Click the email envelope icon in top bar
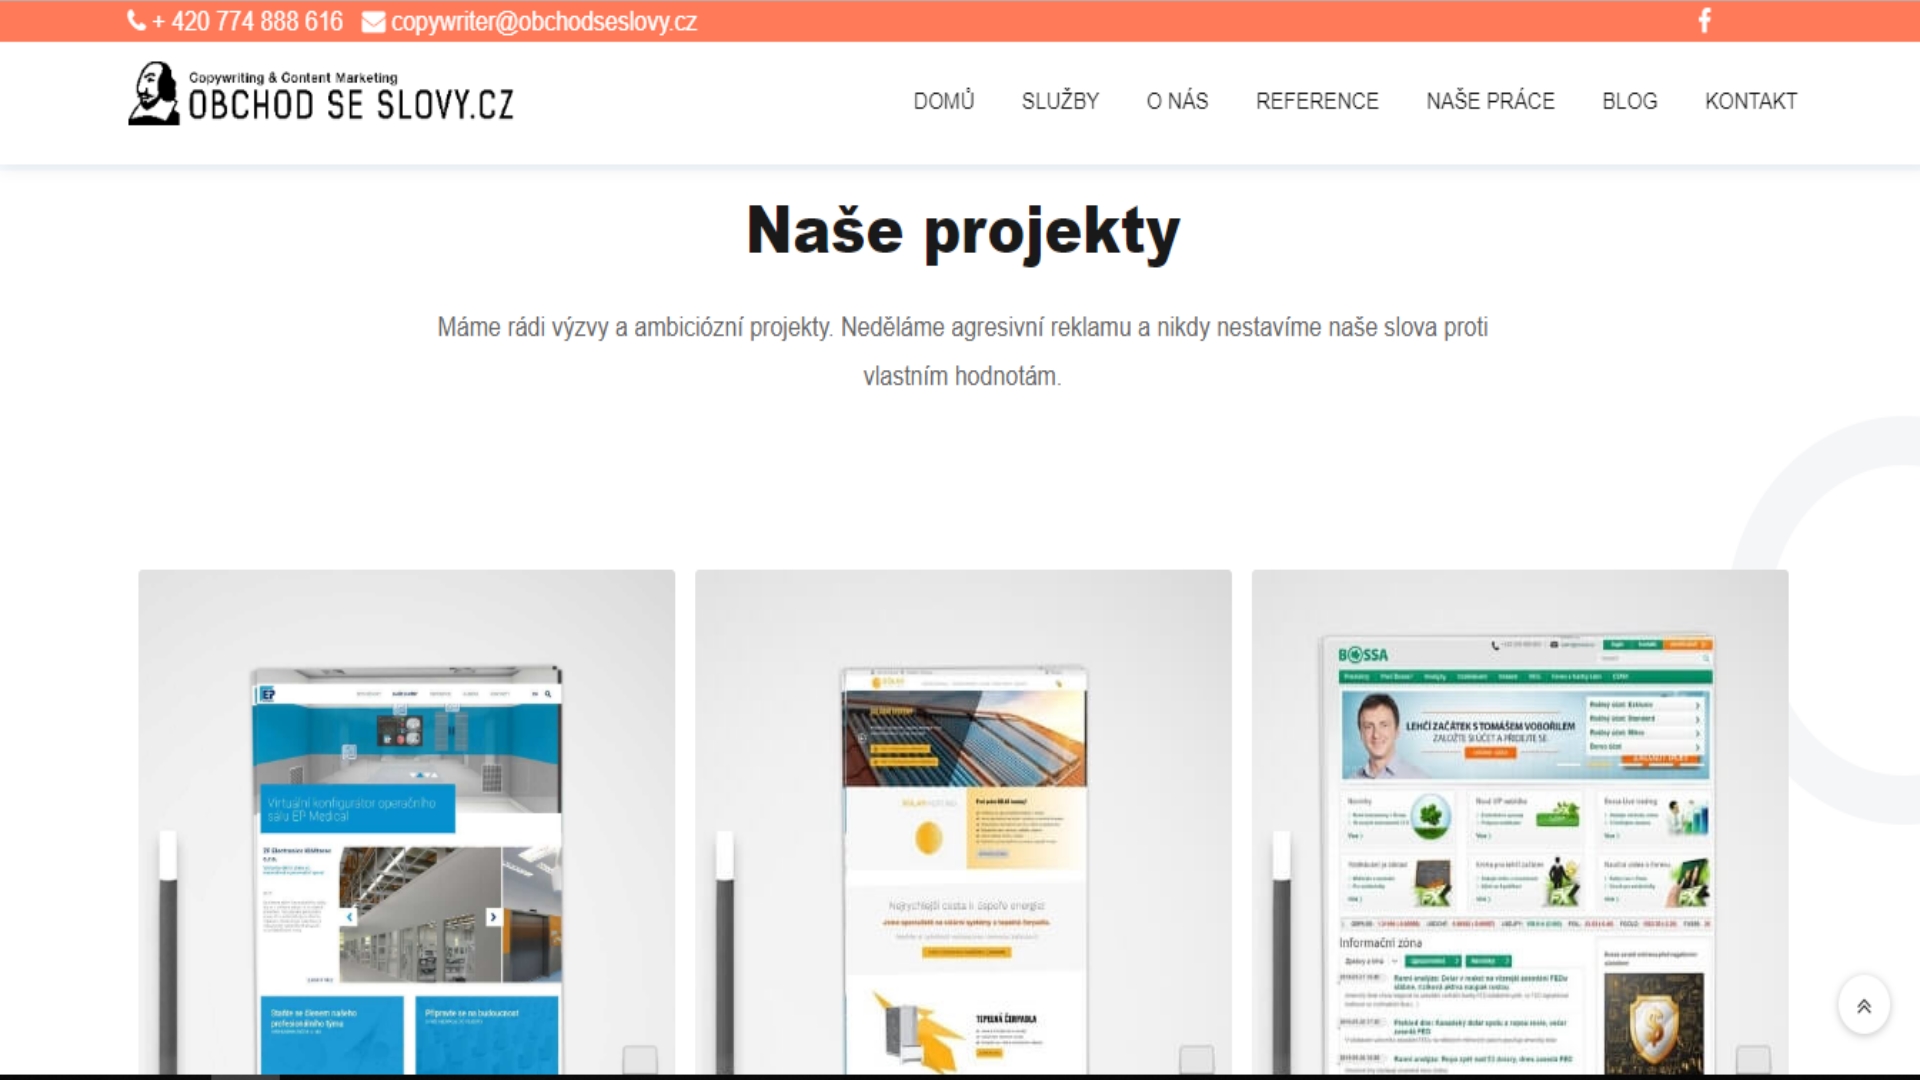Screen dimensions: 1920x1080 (x=373, y=22)
